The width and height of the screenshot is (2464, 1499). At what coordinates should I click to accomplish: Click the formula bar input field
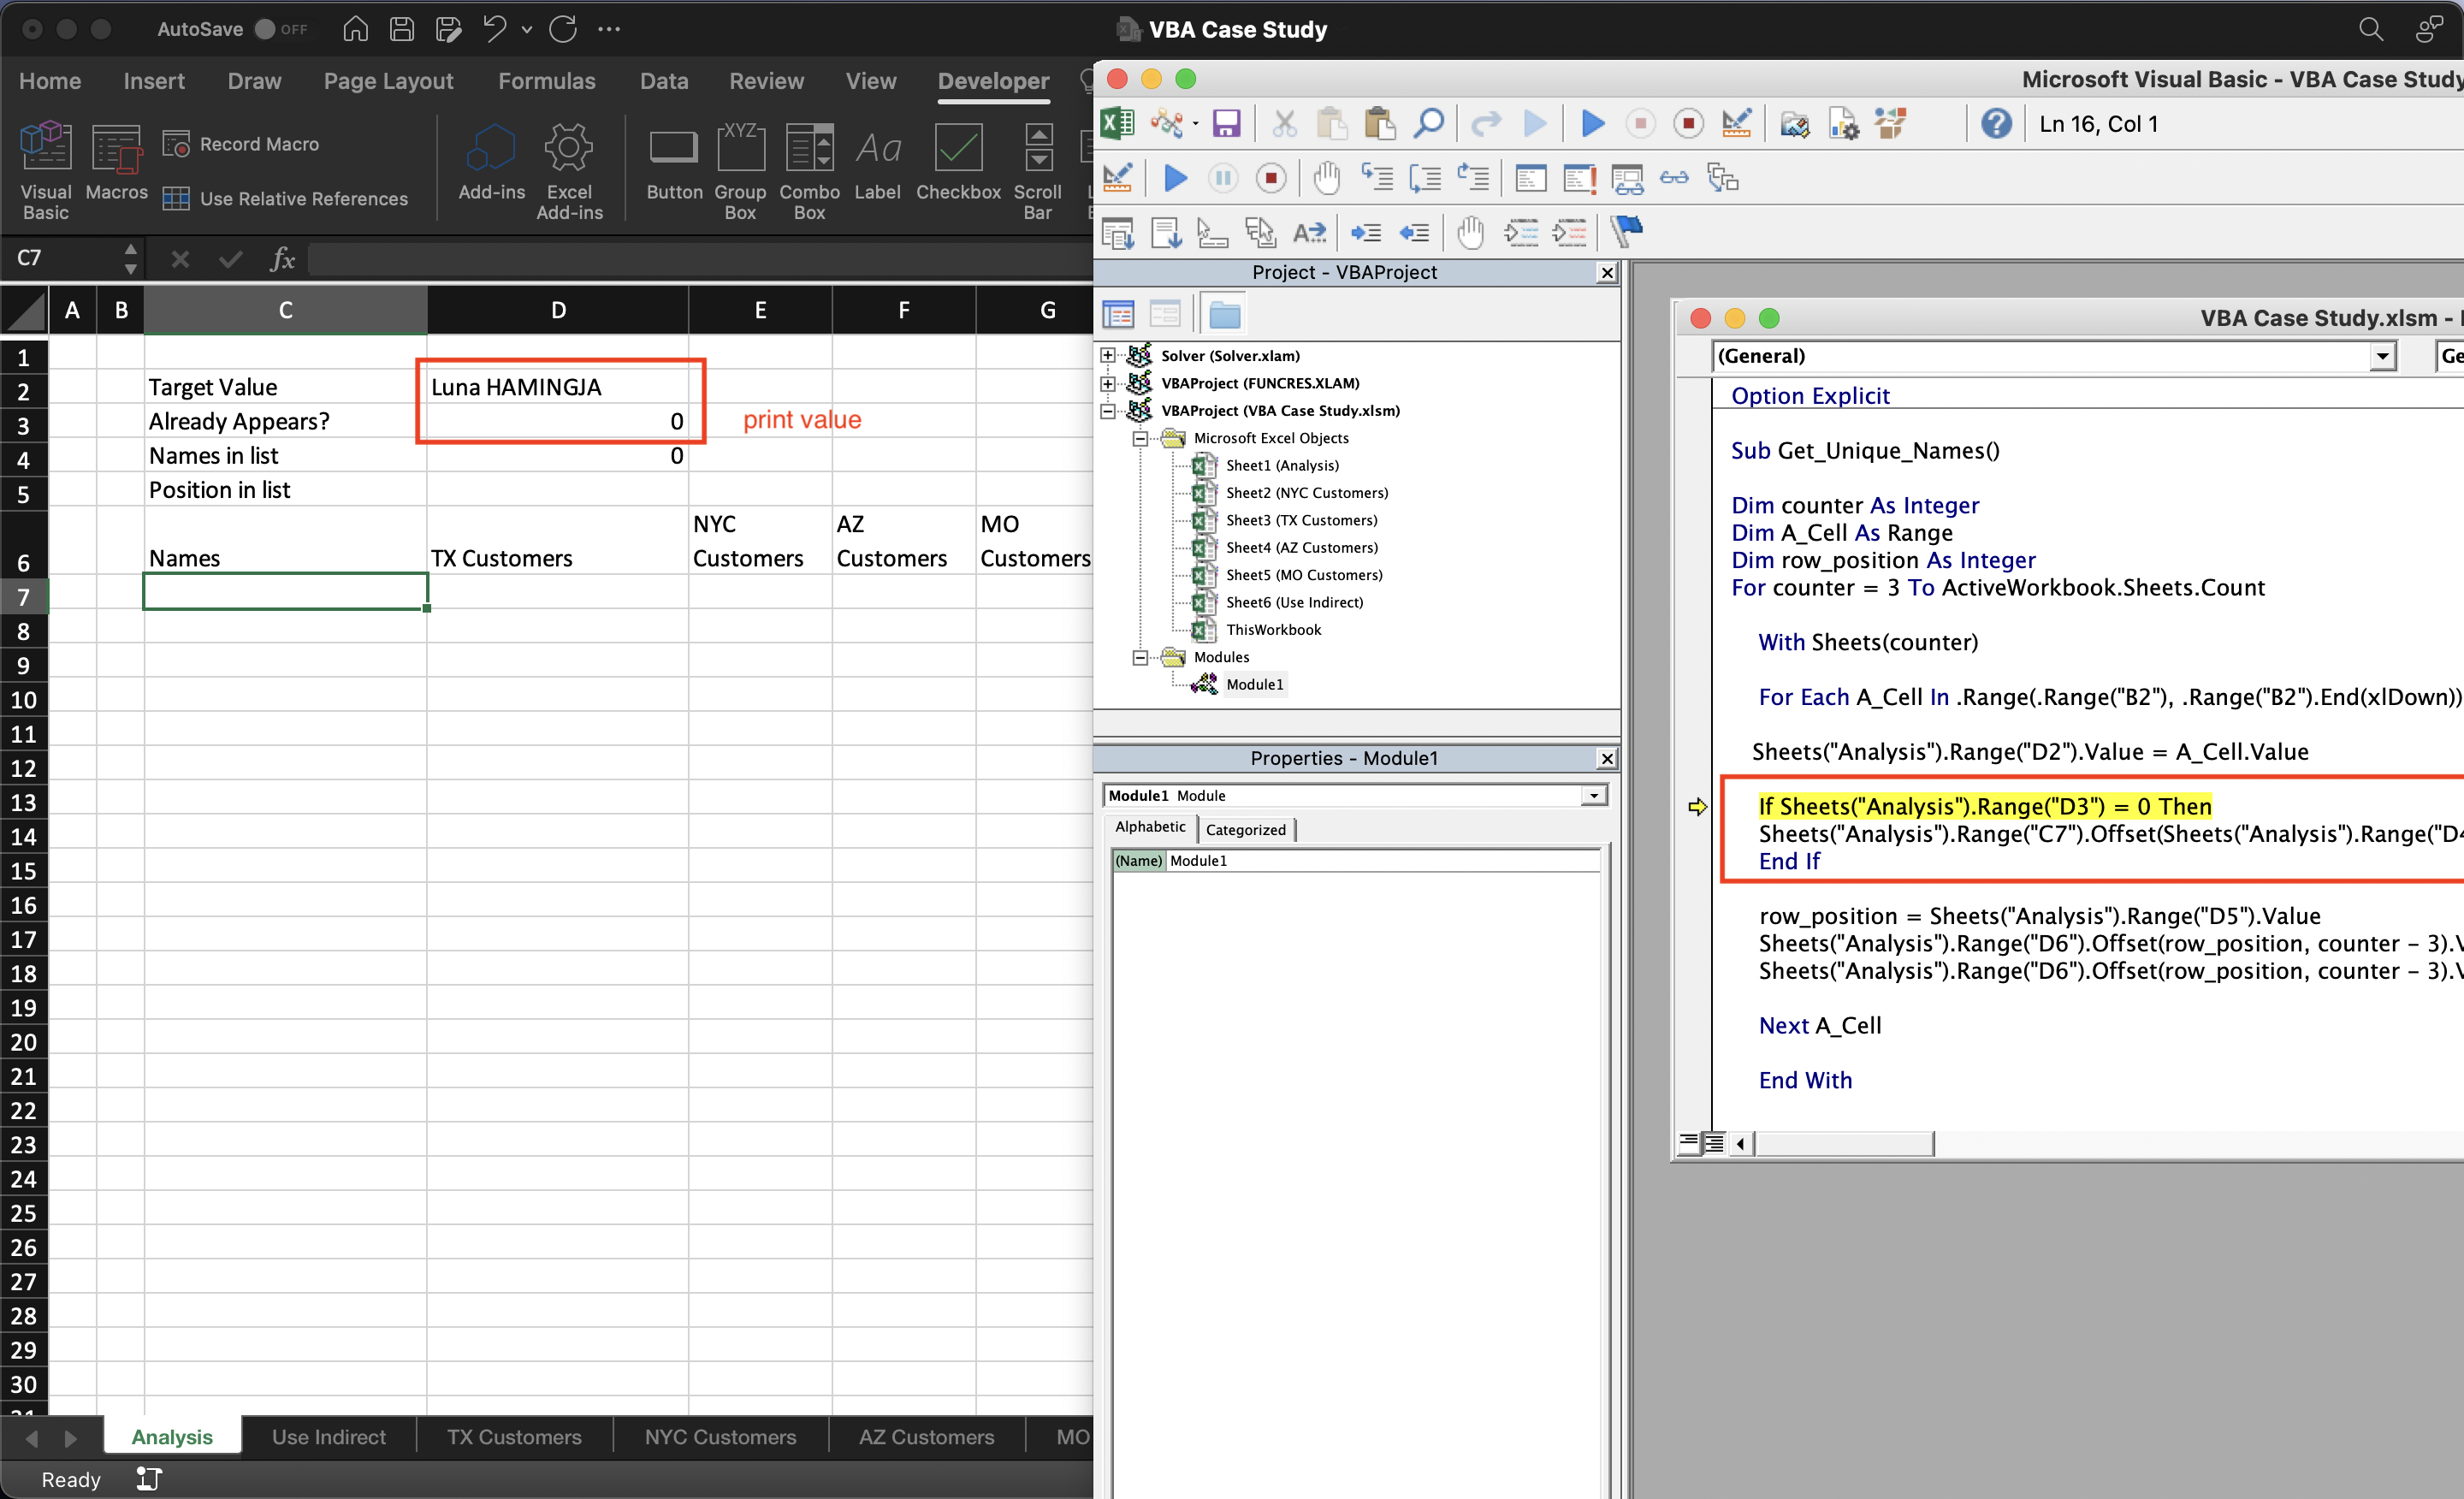click(x=700, y=259)
